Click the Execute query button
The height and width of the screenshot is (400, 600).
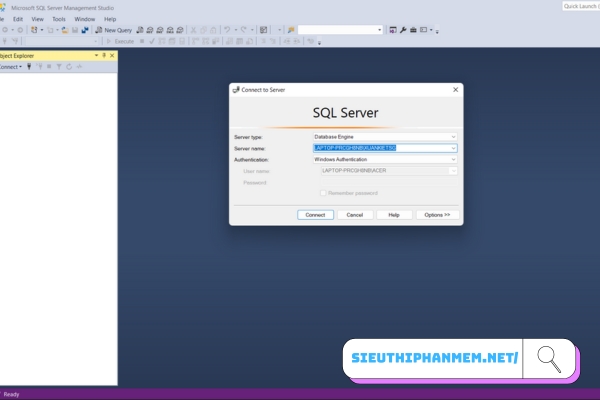[120, 41]
